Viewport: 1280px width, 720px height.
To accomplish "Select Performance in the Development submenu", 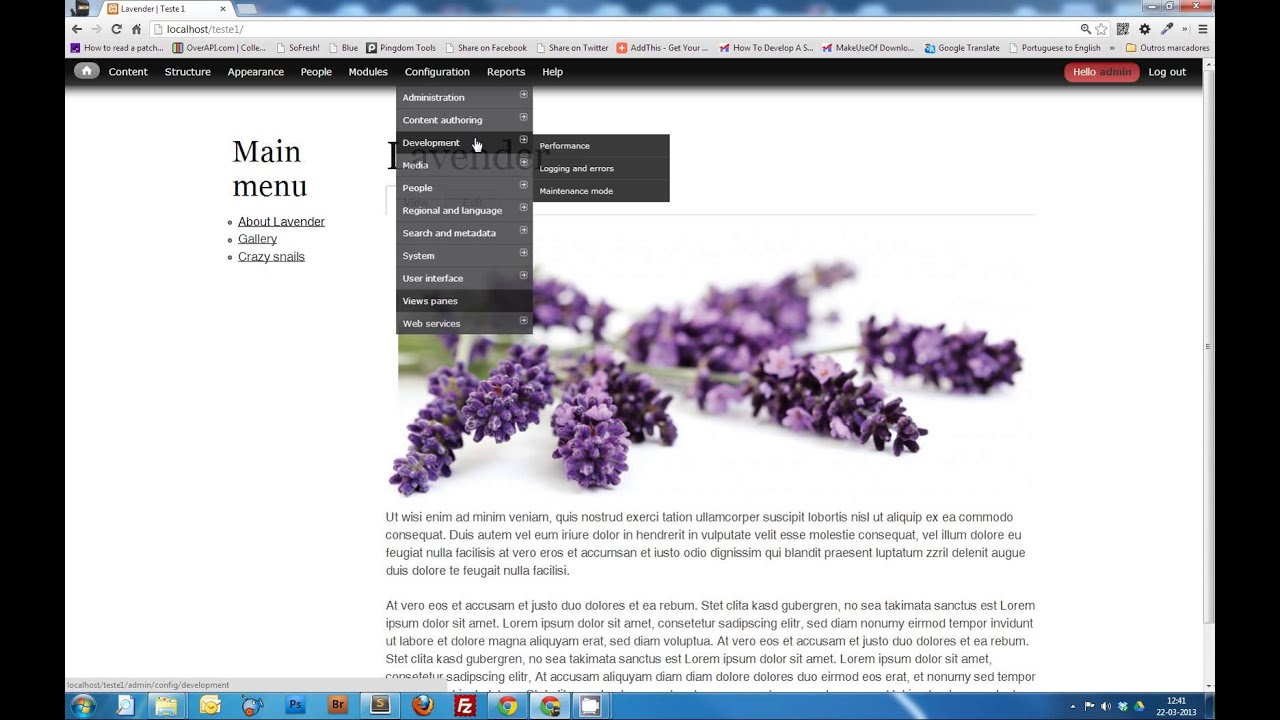I will tap(601, 146).
